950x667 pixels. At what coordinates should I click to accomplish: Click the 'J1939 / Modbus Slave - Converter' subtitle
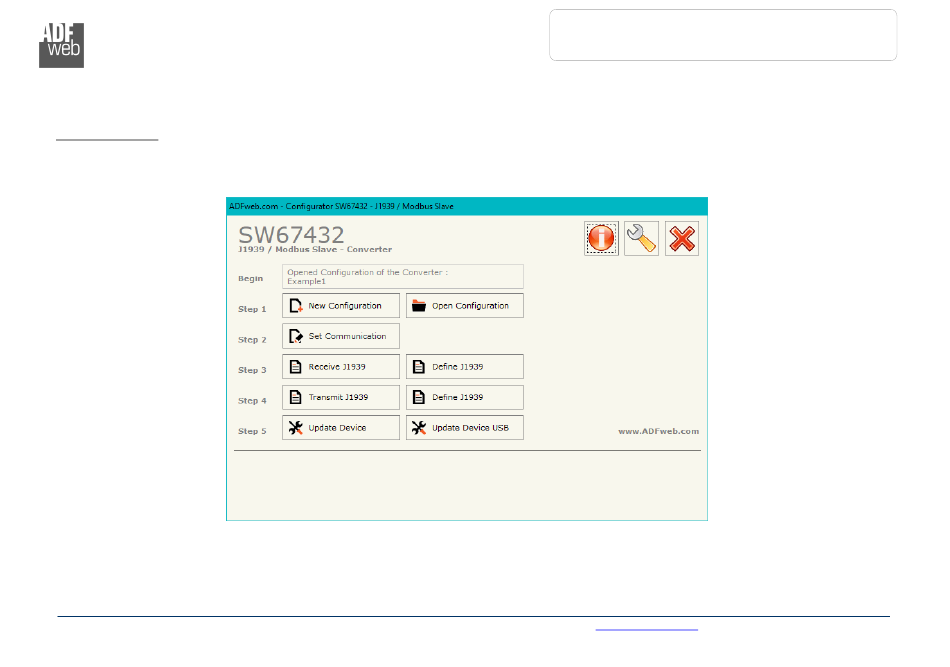pos(315,250)
